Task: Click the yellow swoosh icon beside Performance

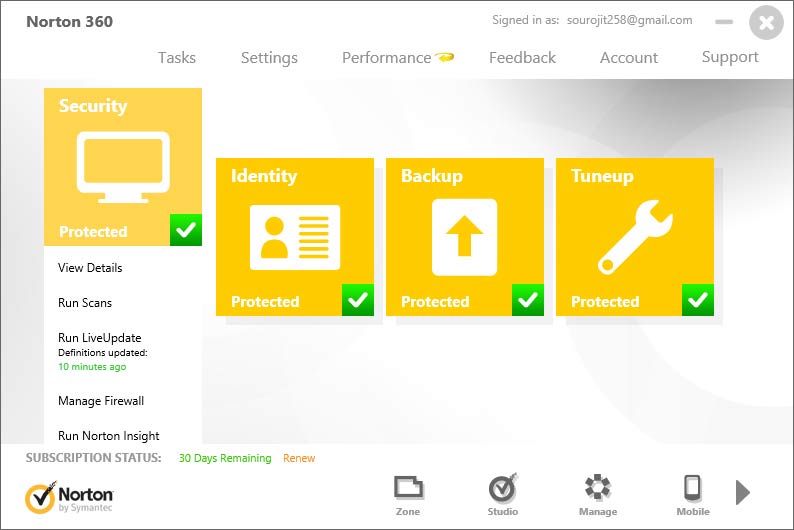Action: coord(445,57)
